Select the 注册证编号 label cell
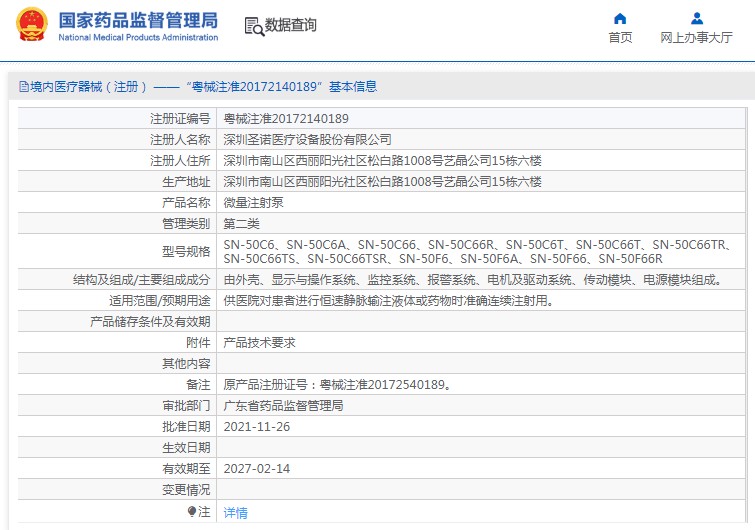This screenshot has width=755, height=530. tap(180, 118)
